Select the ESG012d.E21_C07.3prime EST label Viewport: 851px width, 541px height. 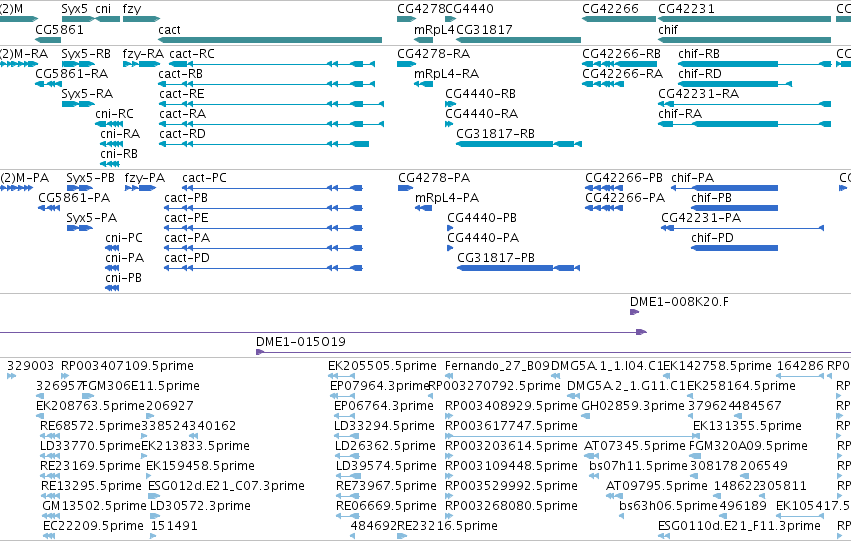point(226,486)
